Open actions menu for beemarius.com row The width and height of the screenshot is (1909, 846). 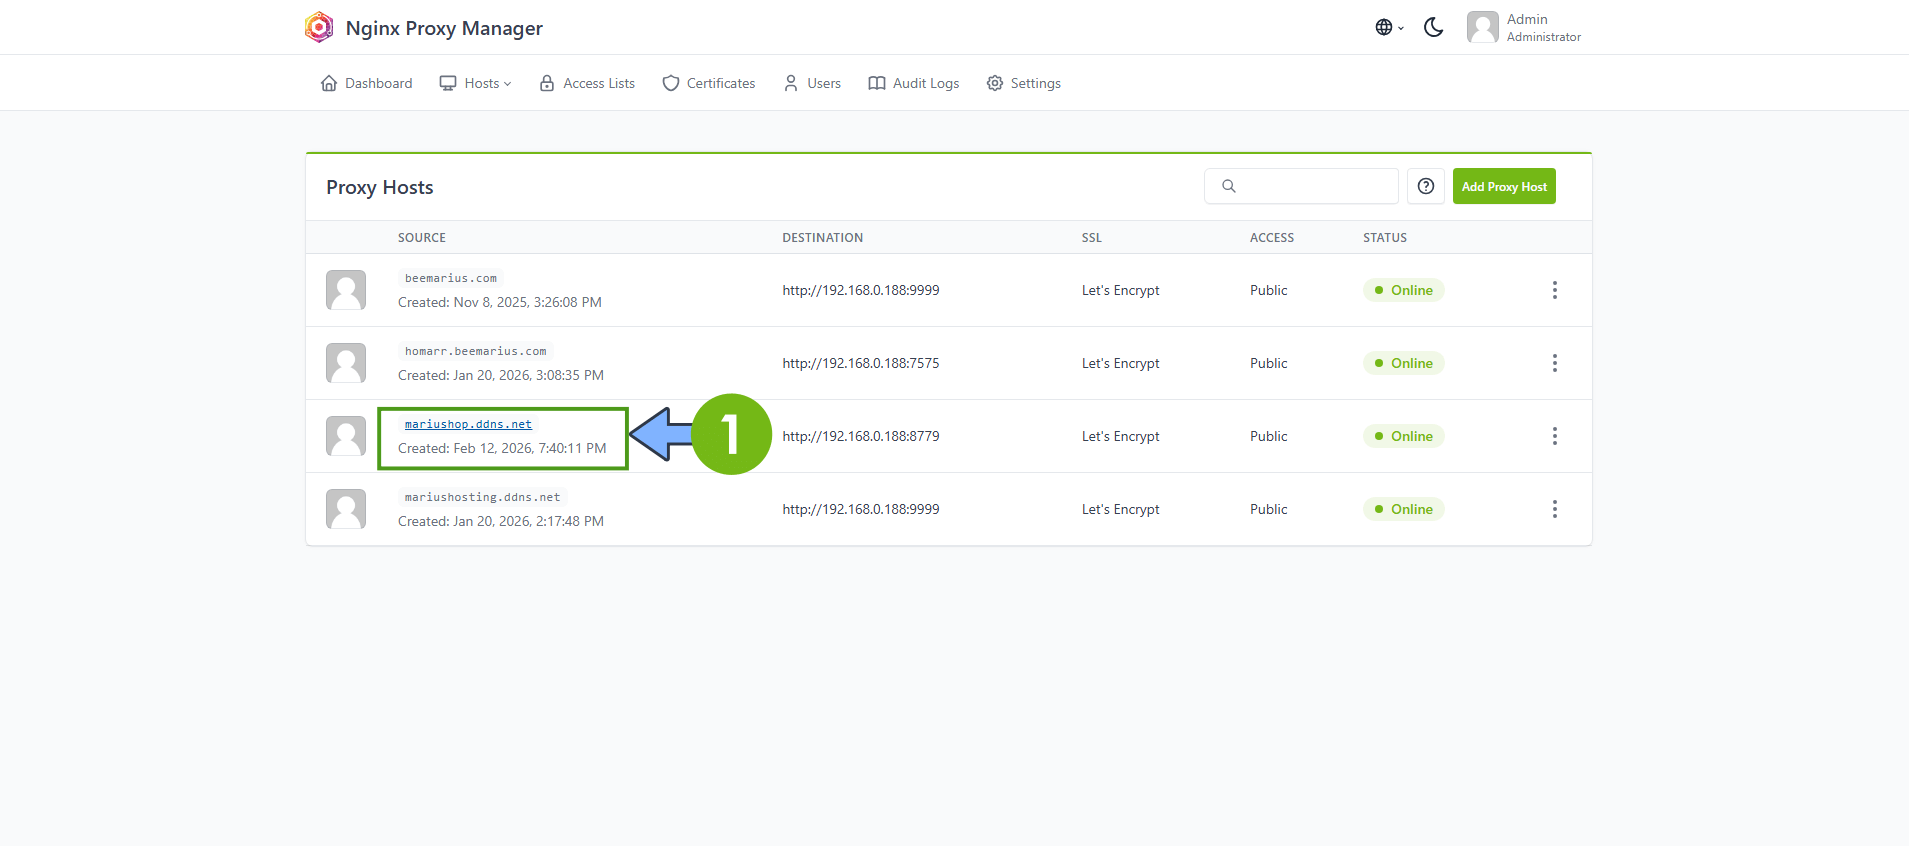(1554, 290)
